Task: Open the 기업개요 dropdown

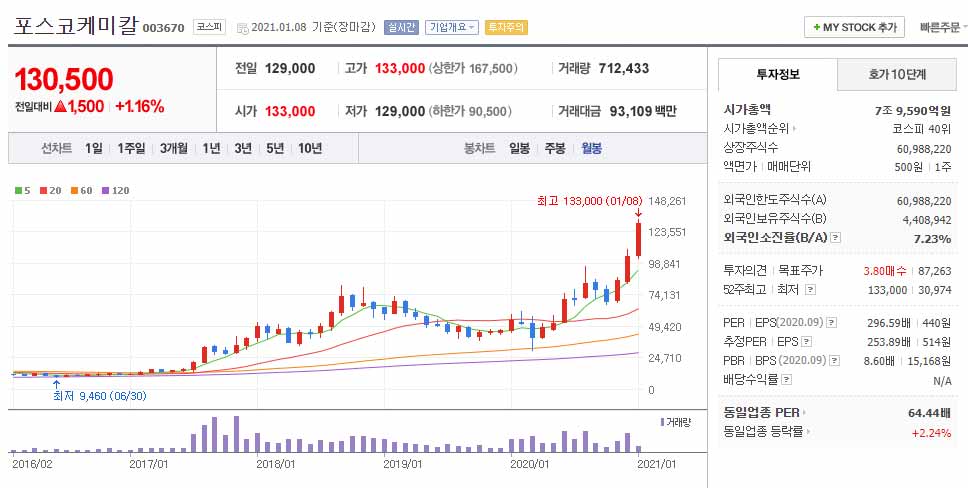Action: click(x=452, y=27)
